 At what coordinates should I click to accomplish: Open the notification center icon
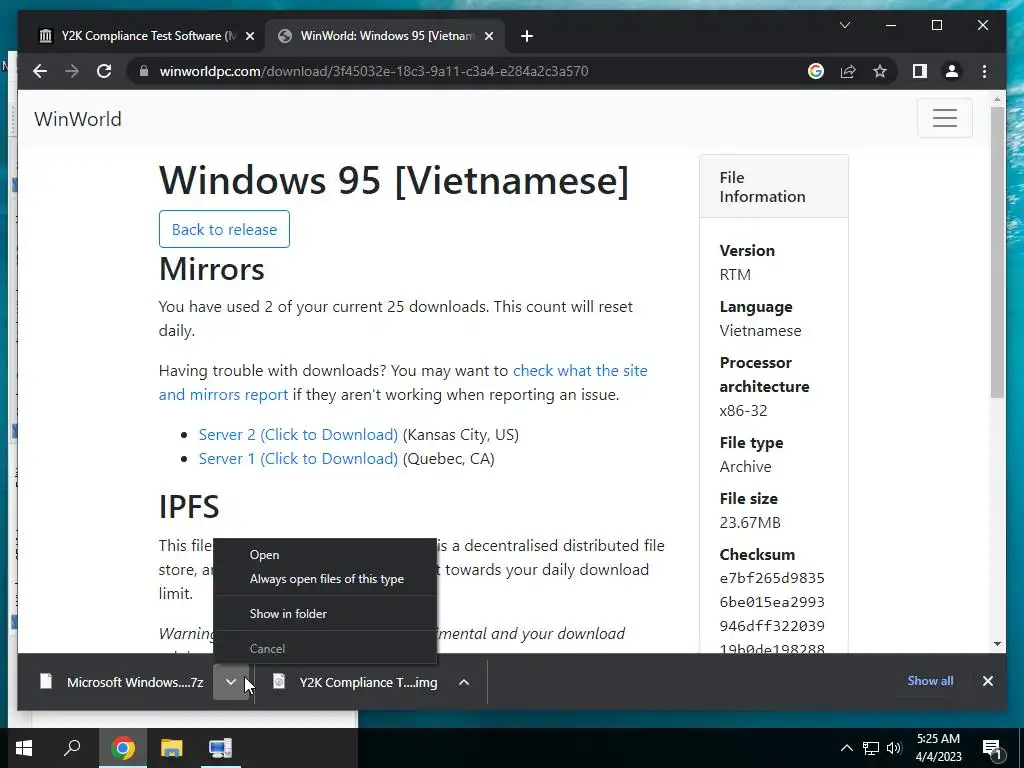pyautogui.click(x=993, y=748)
